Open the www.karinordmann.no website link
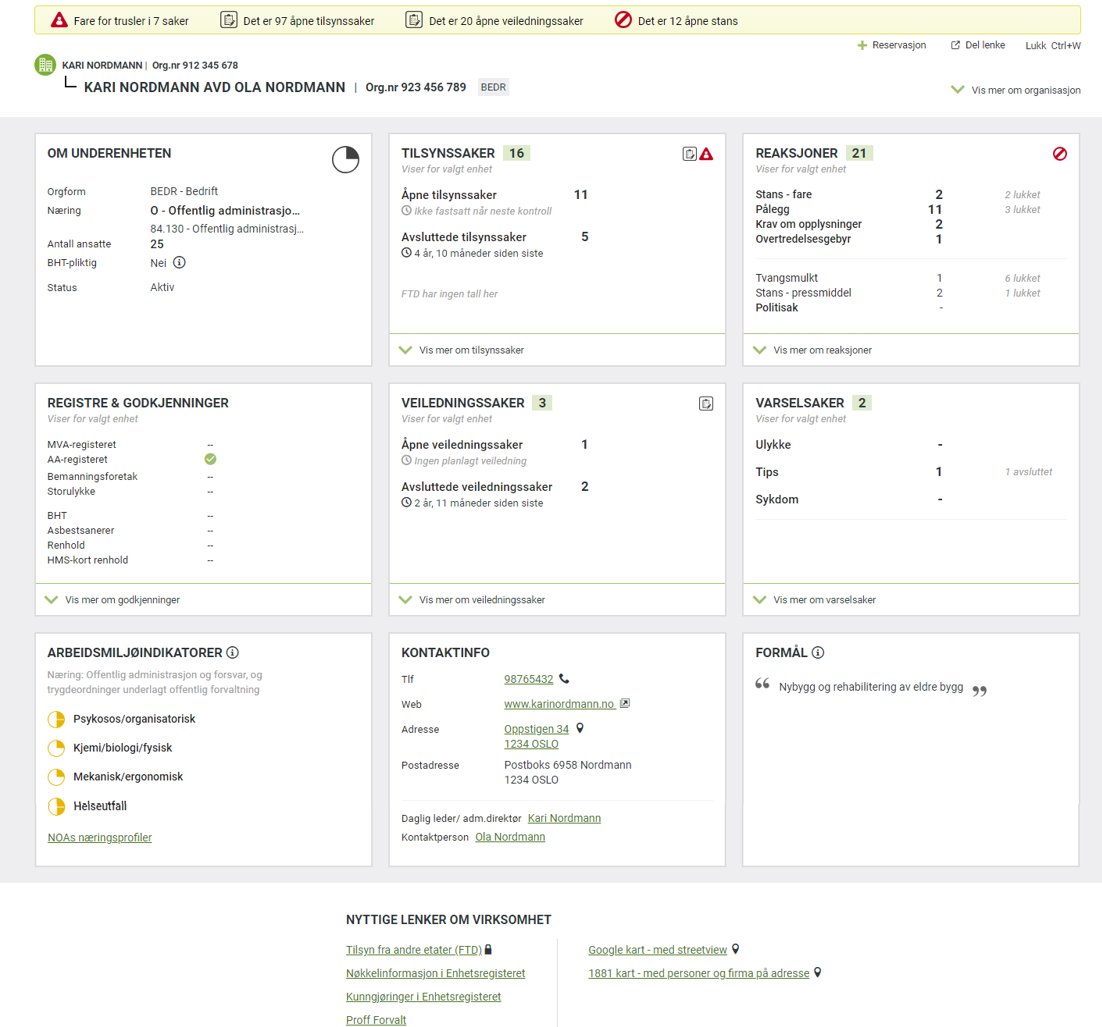 [559, 704]
